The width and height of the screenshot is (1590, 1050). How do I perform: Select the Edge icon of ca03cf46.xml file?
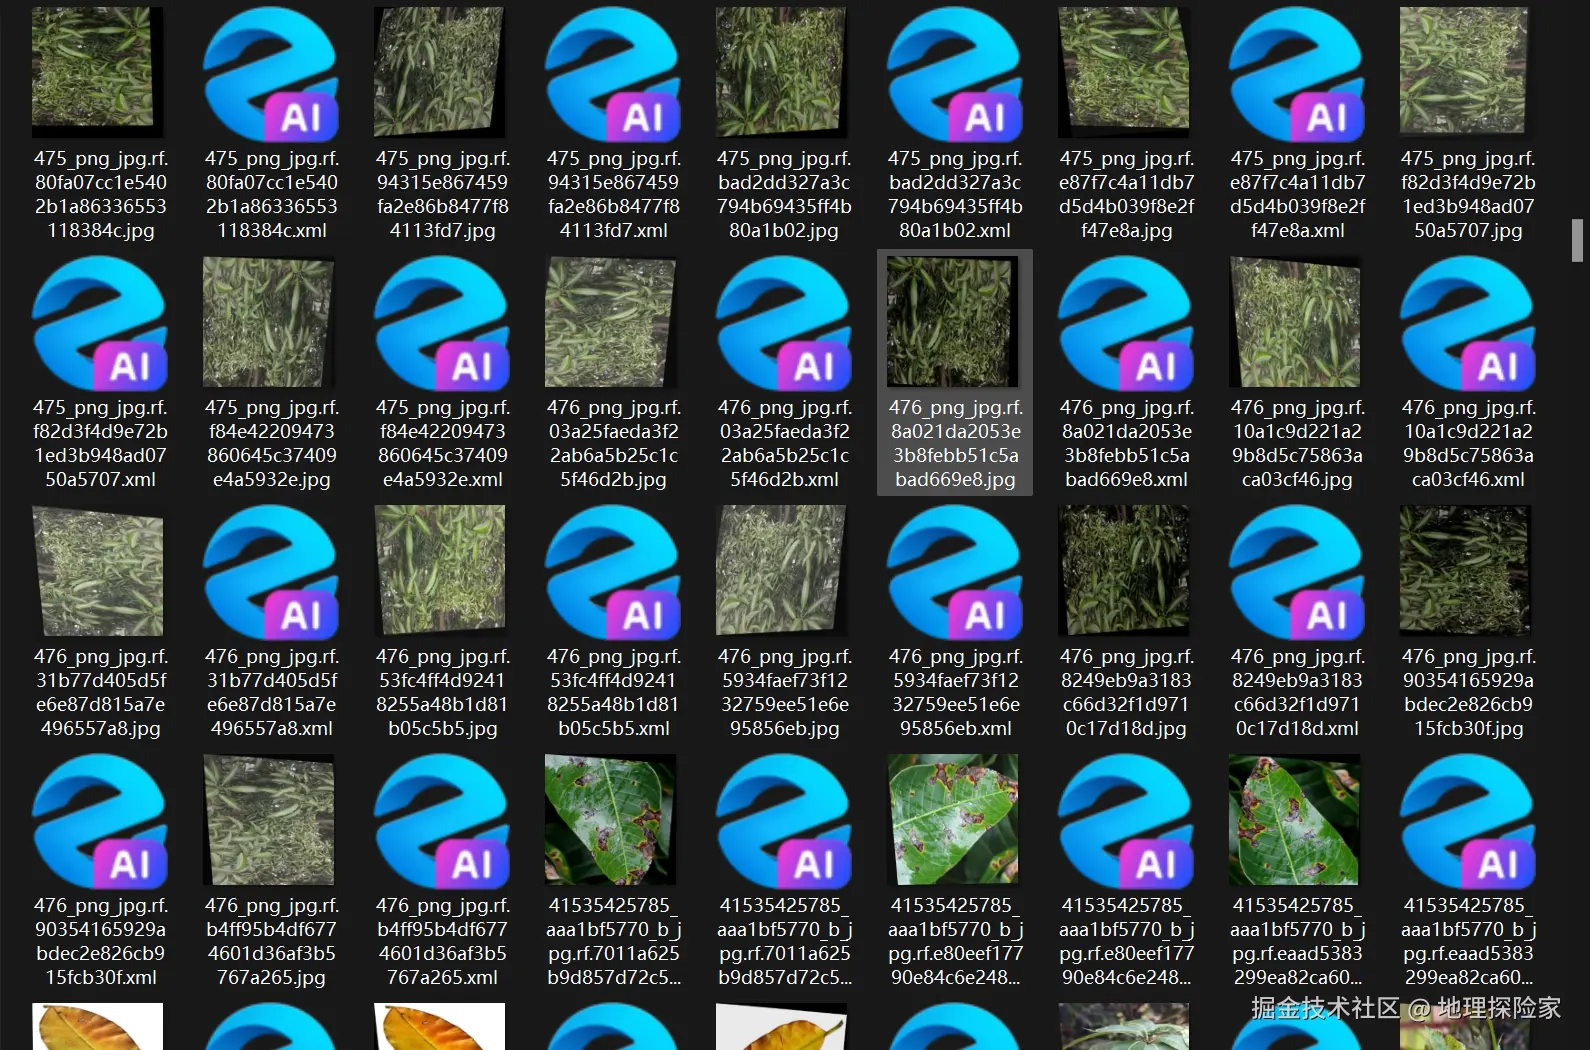point(1468,322)
